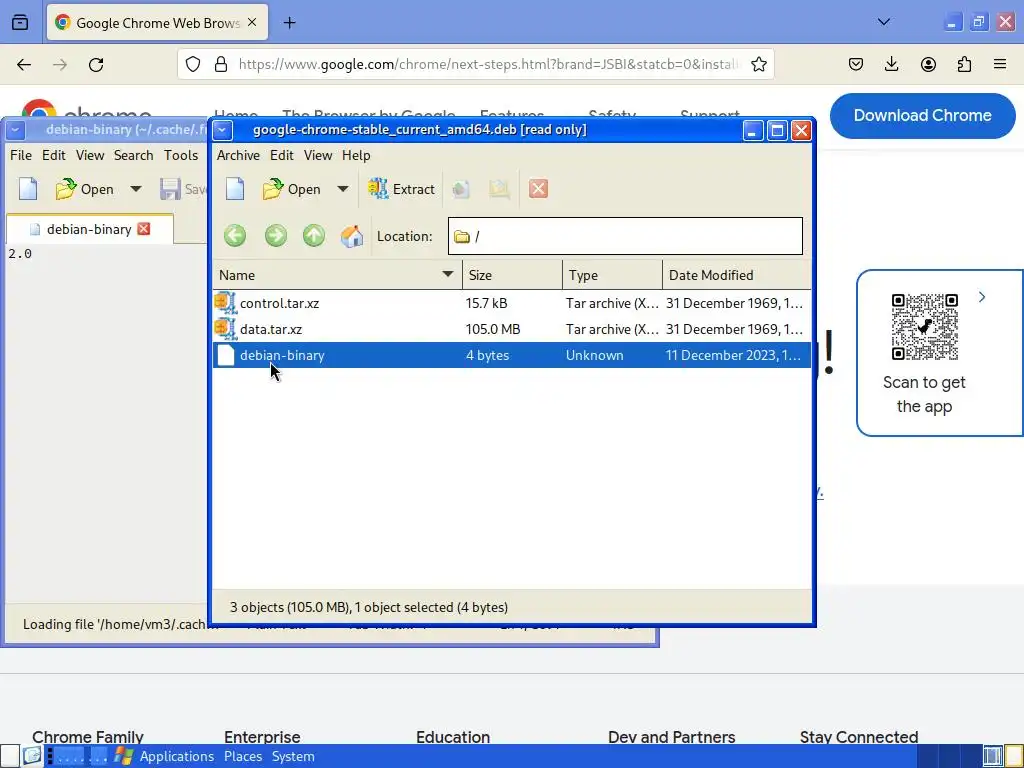Click the debian-binary blank file icon

click(226, 355)
